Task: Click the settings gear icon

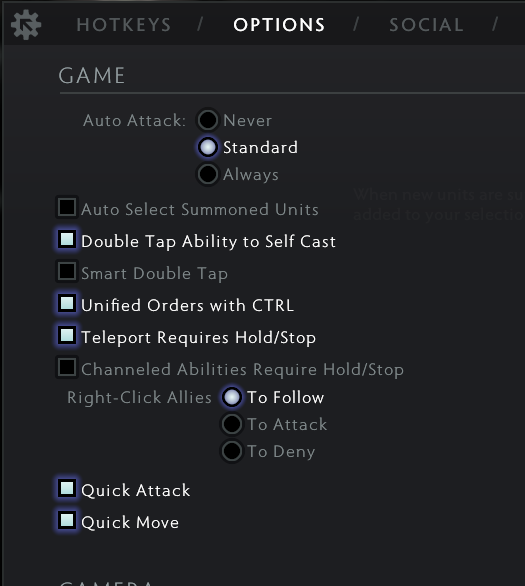Action: tap(26, 25)
